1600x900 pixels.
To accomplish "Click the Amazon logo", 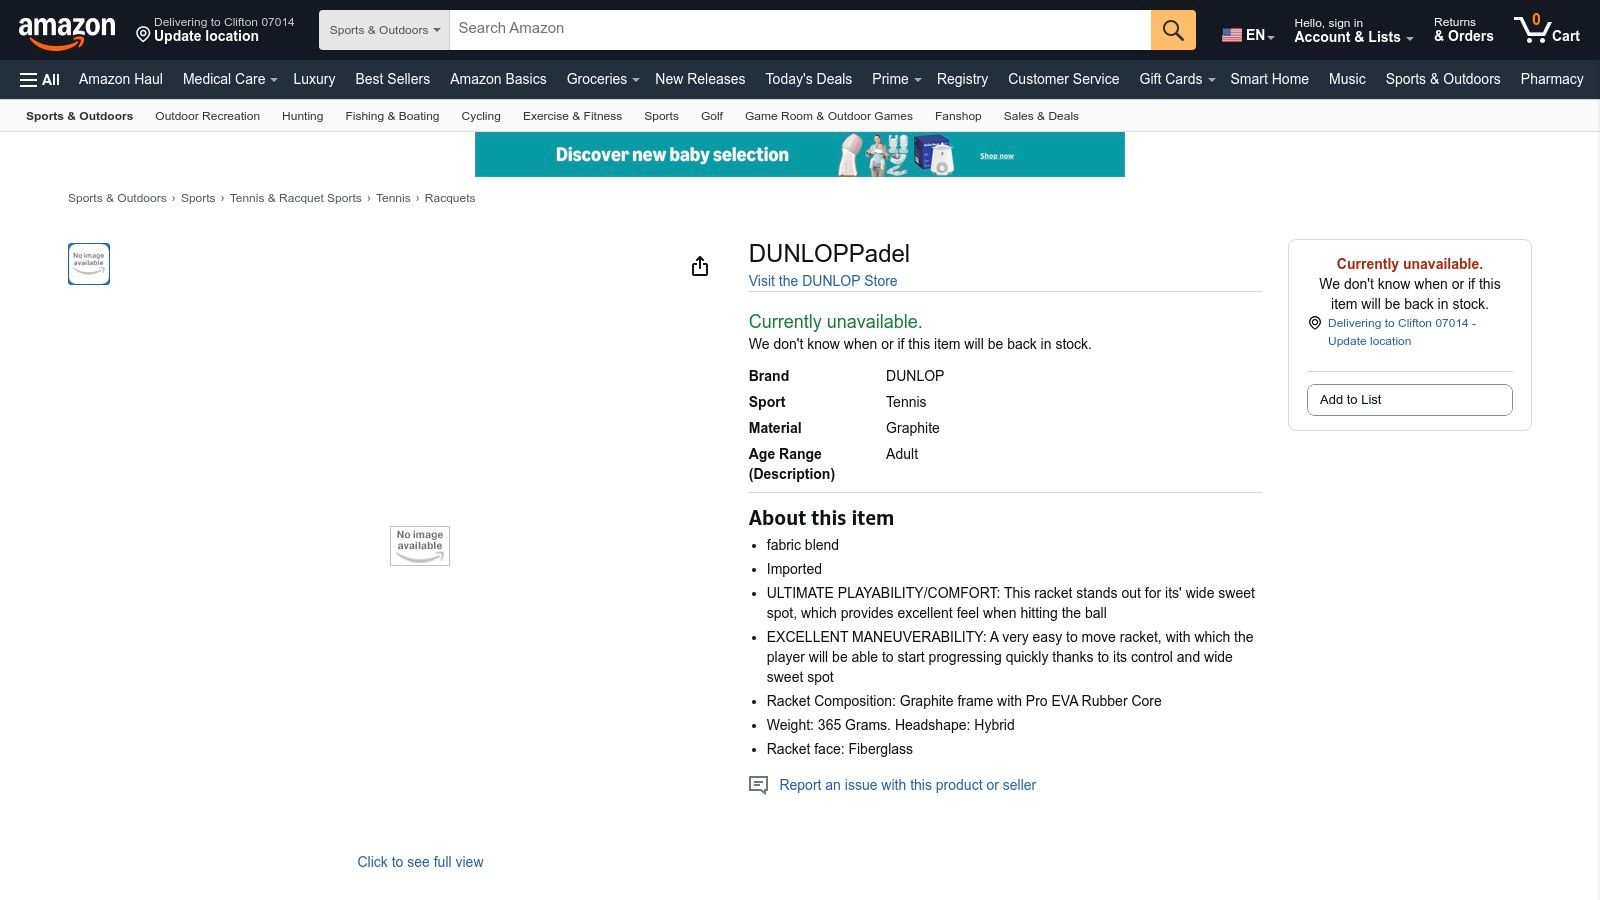I will pos(67,31).
